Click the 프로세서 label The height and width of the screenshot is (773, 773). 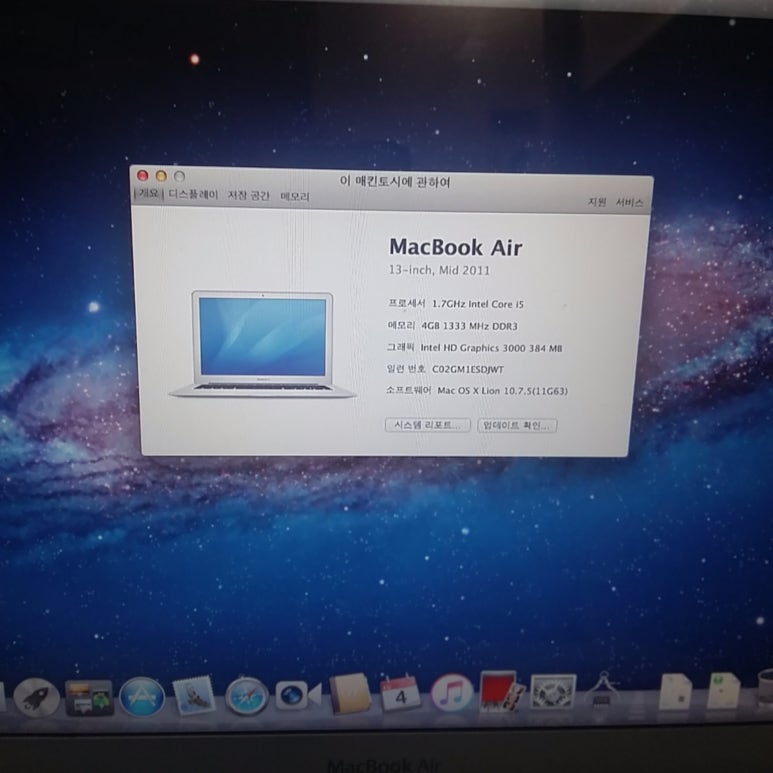tap(406, 303)
